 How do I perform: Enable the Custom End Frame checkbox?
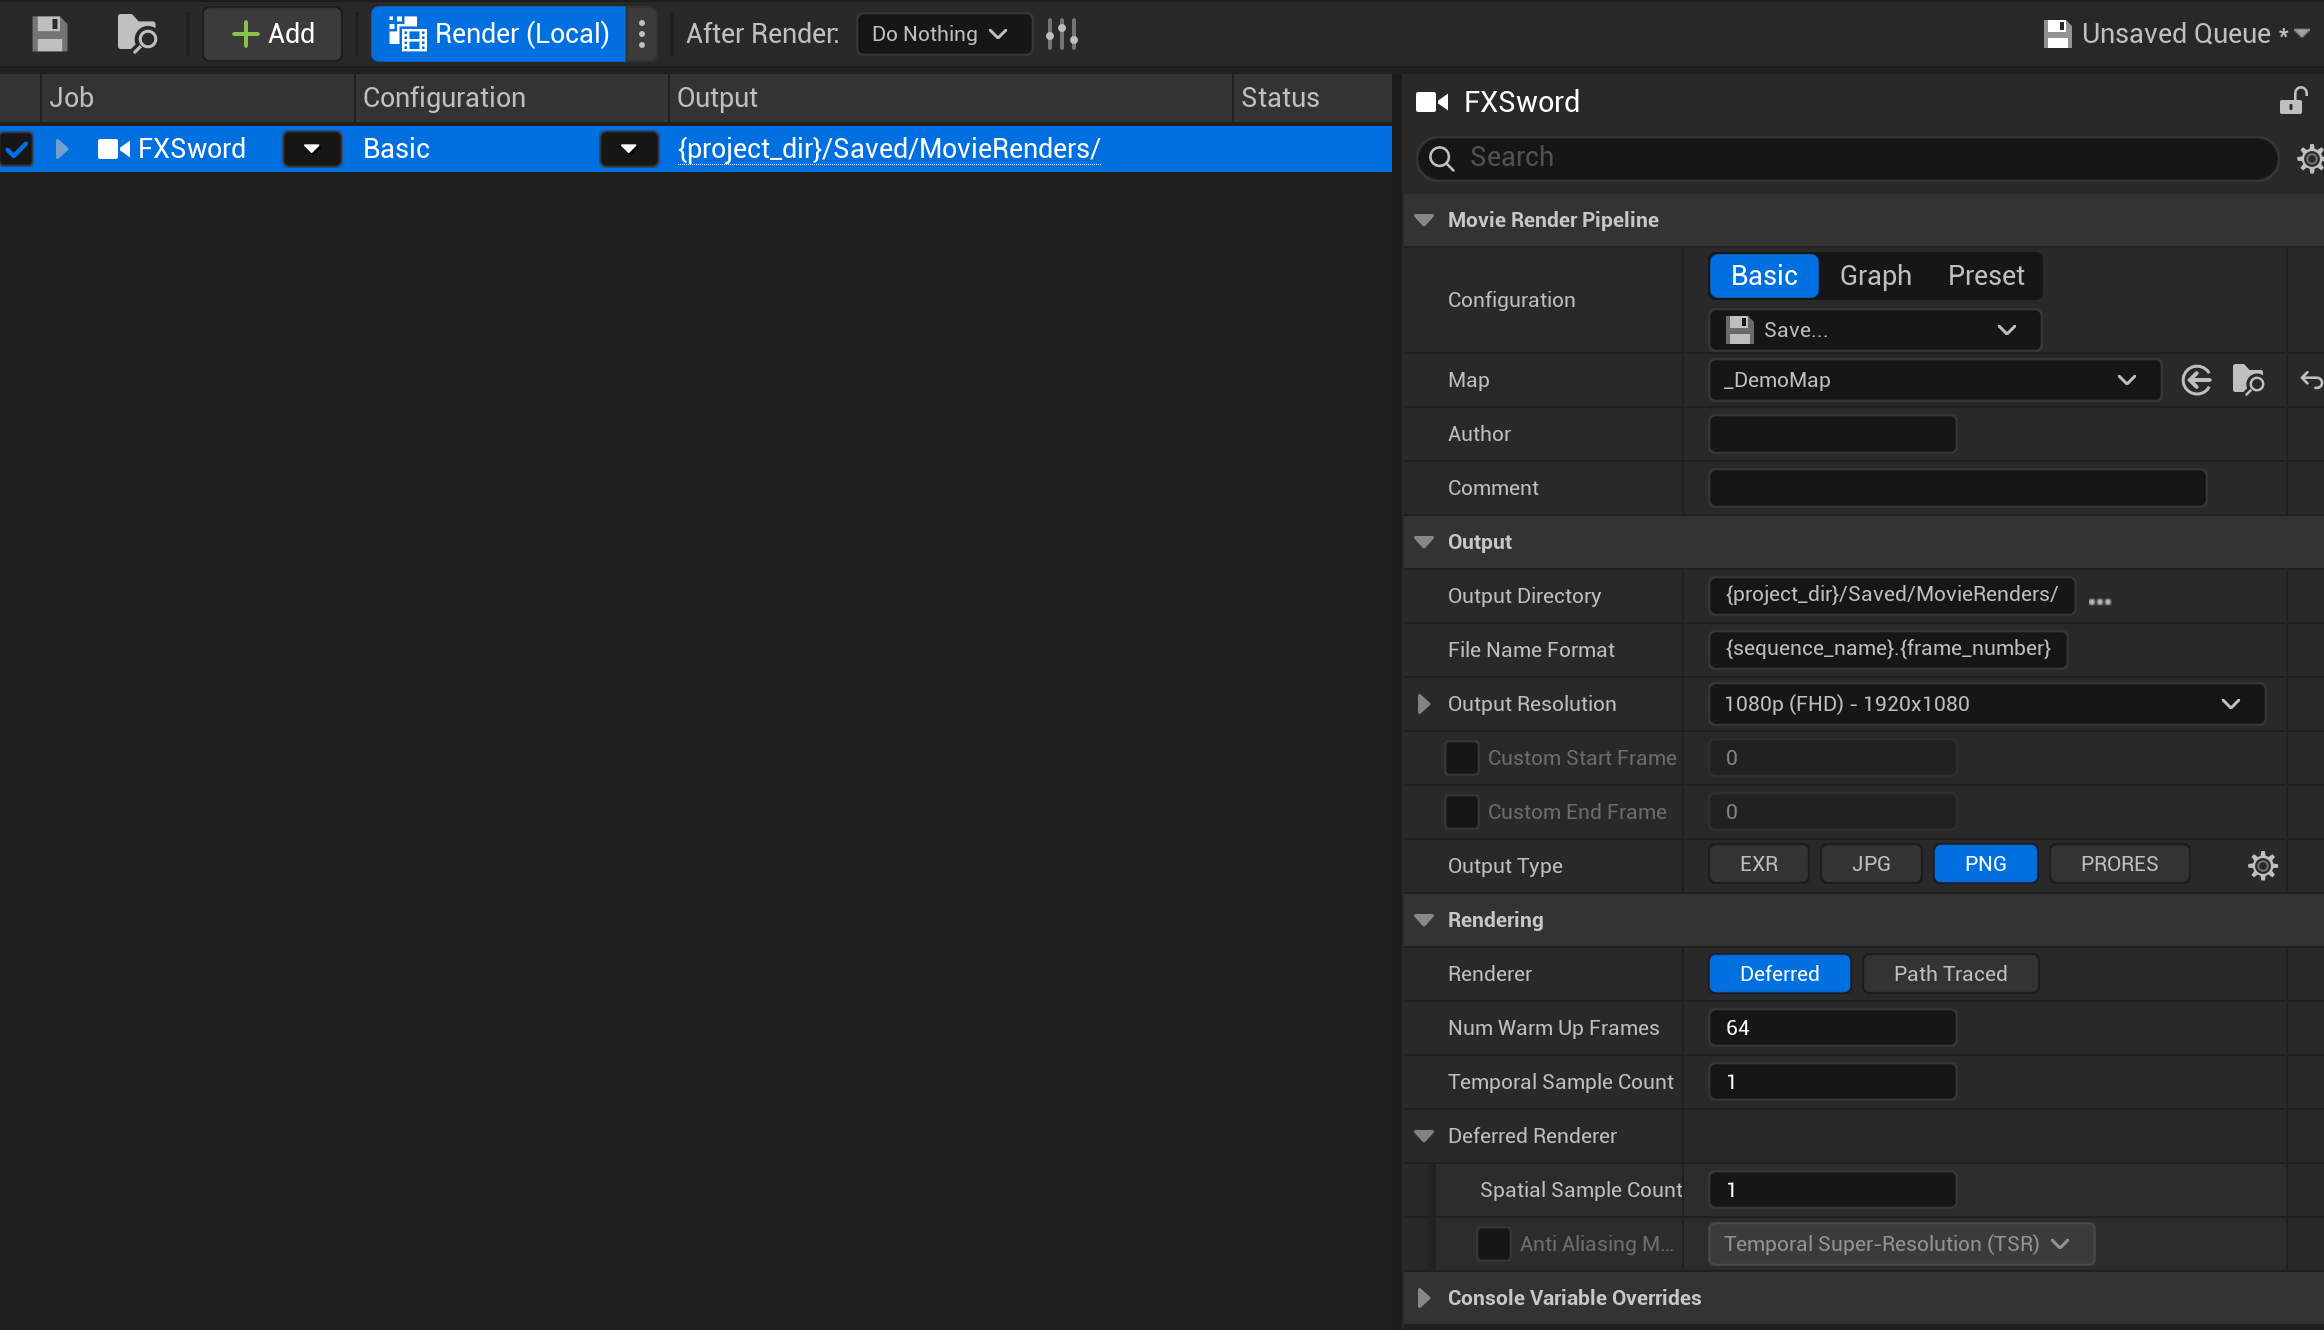click(1461, 812)
